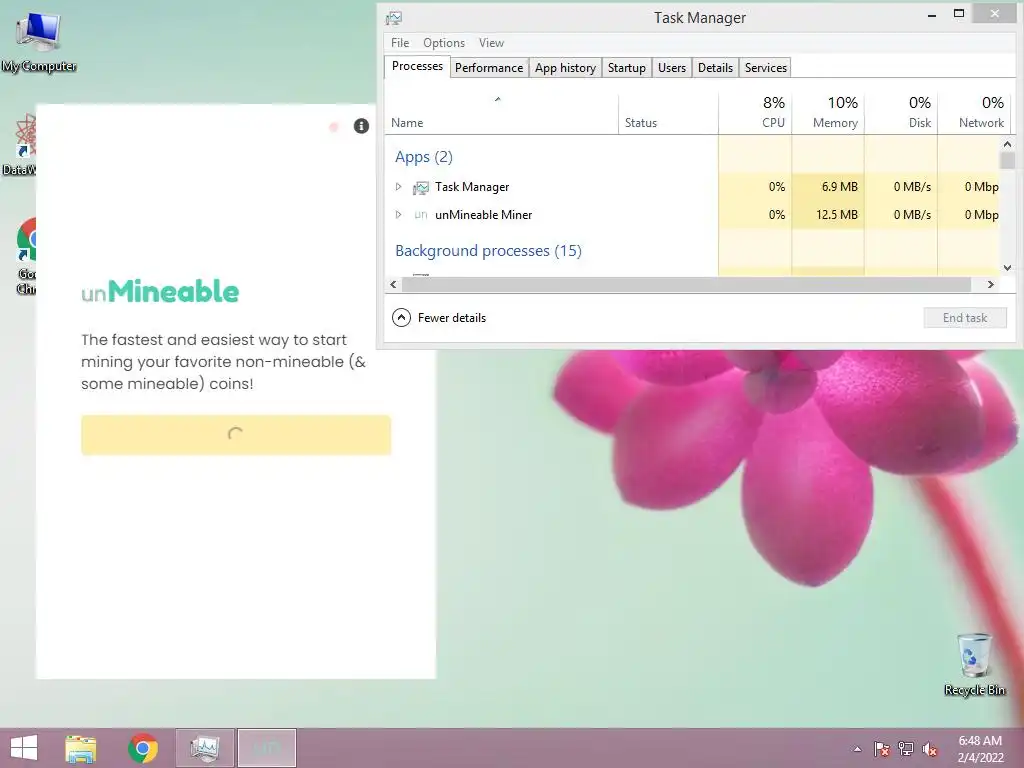The height and width of the screenshot is (768, 1024).
Task: Click the unMineable Miner row icon
Action: tap(421, 215)
